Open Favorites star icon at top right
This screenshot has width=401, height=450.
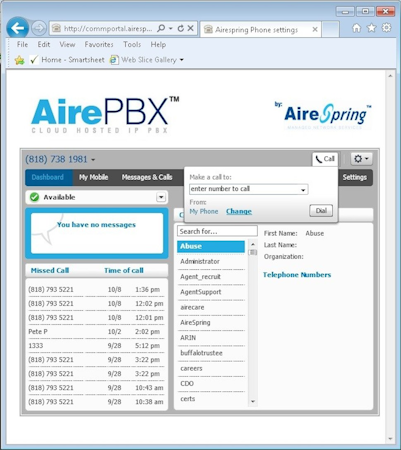coord(371,28)
